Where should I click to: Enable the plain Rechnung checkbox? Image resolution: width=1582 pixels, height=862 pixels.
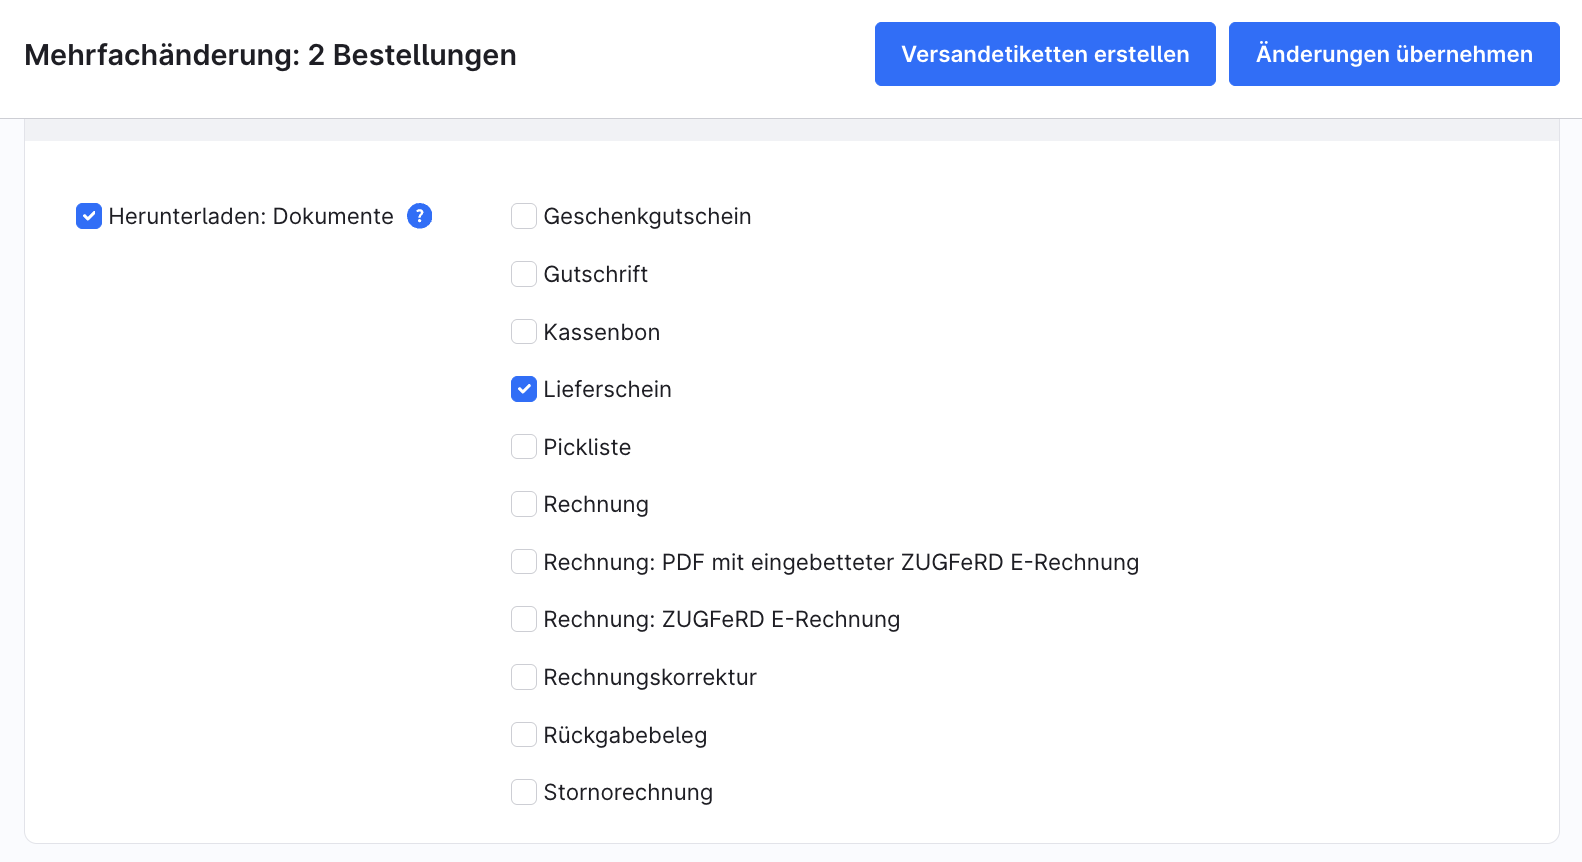pos(524,504)
